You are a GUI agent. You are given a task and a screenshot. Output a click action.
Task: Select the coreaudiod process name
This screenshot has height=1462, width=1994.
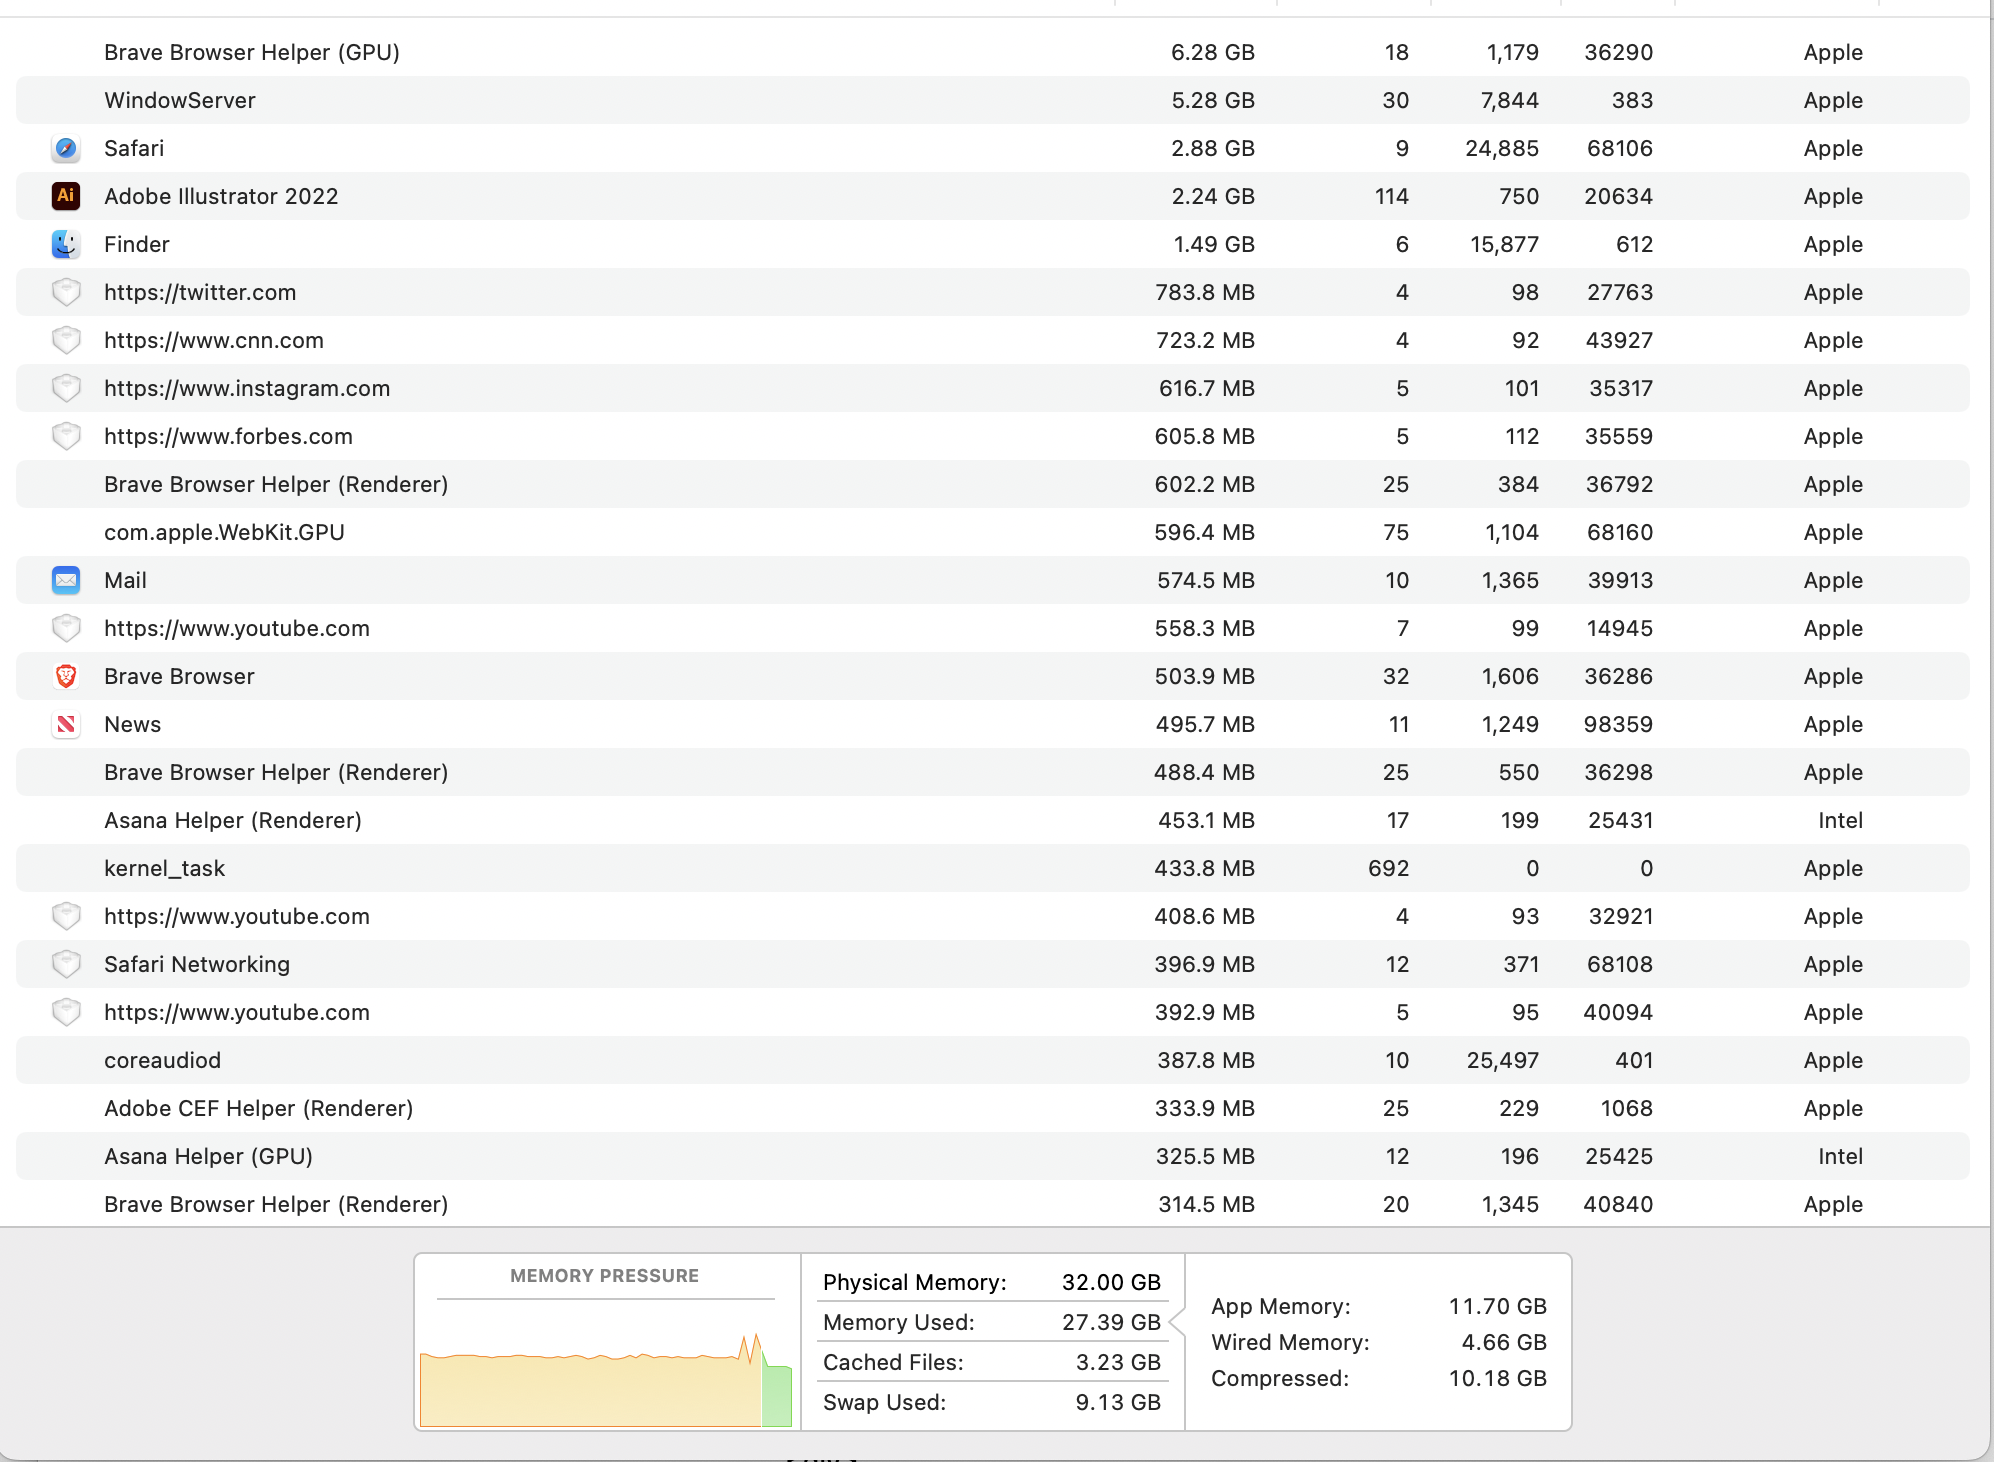(x=162, y=1060)
